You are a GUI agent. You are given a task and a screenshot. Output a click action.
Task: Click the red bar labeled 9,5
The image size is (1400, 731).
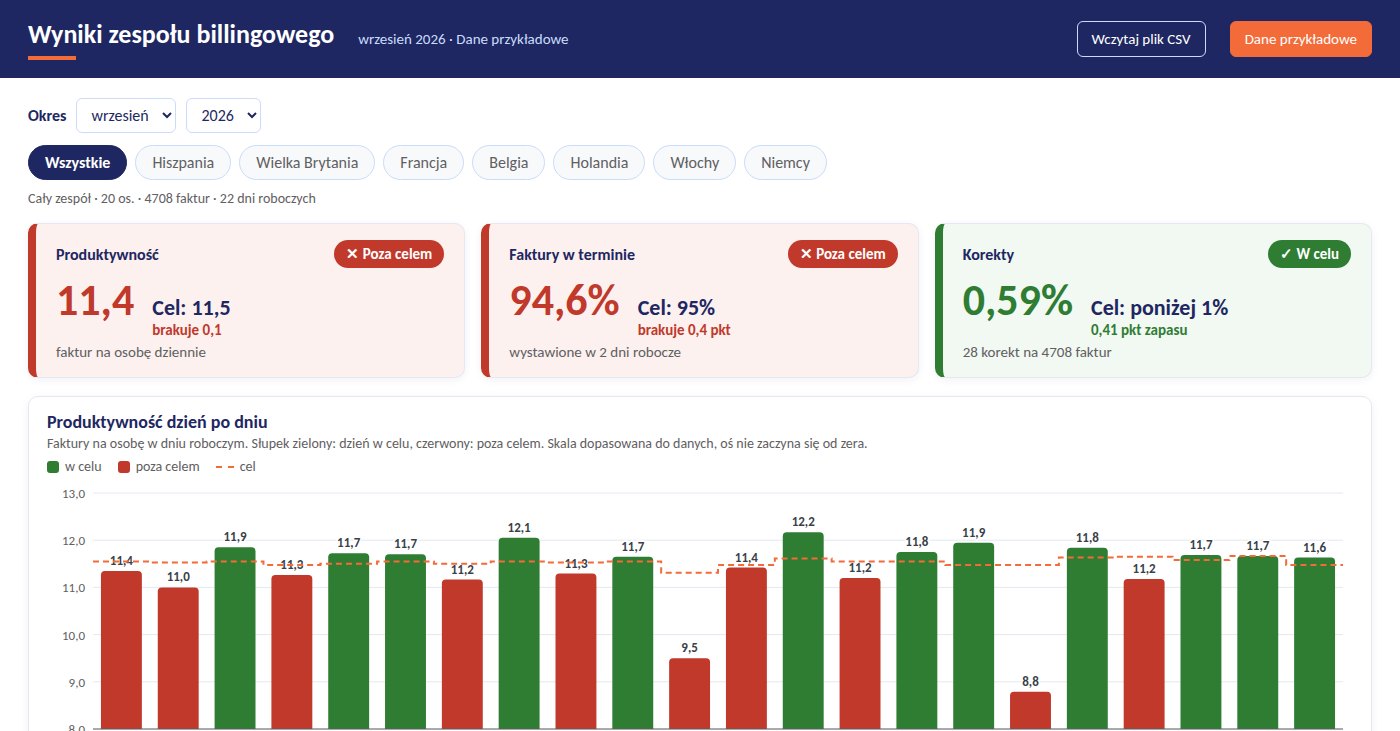(x=689, y=693)
